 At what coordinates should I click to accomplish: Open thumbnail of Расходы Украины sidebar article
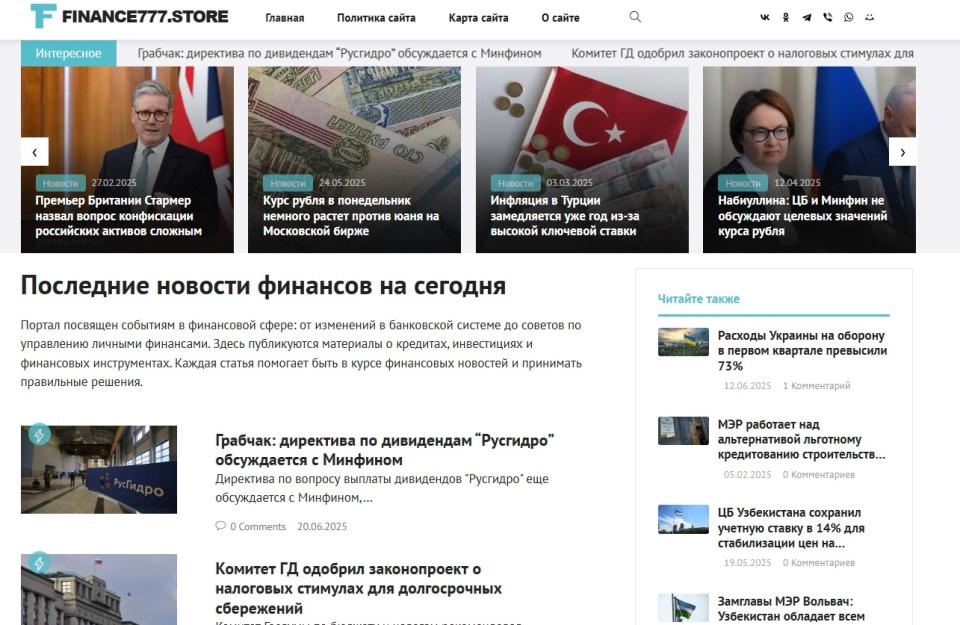click(683, 342)
